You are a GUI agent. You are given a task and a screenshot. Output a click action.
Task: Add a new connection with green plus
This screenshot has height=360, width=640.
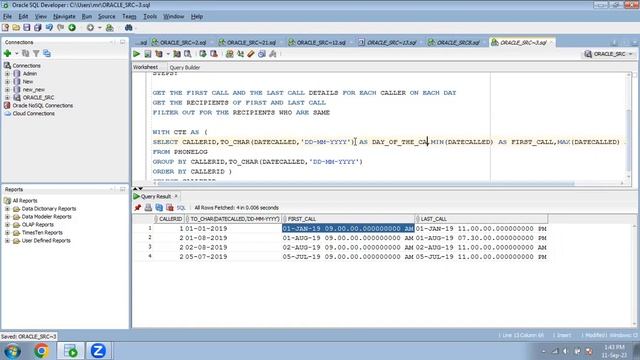point(7,53)
